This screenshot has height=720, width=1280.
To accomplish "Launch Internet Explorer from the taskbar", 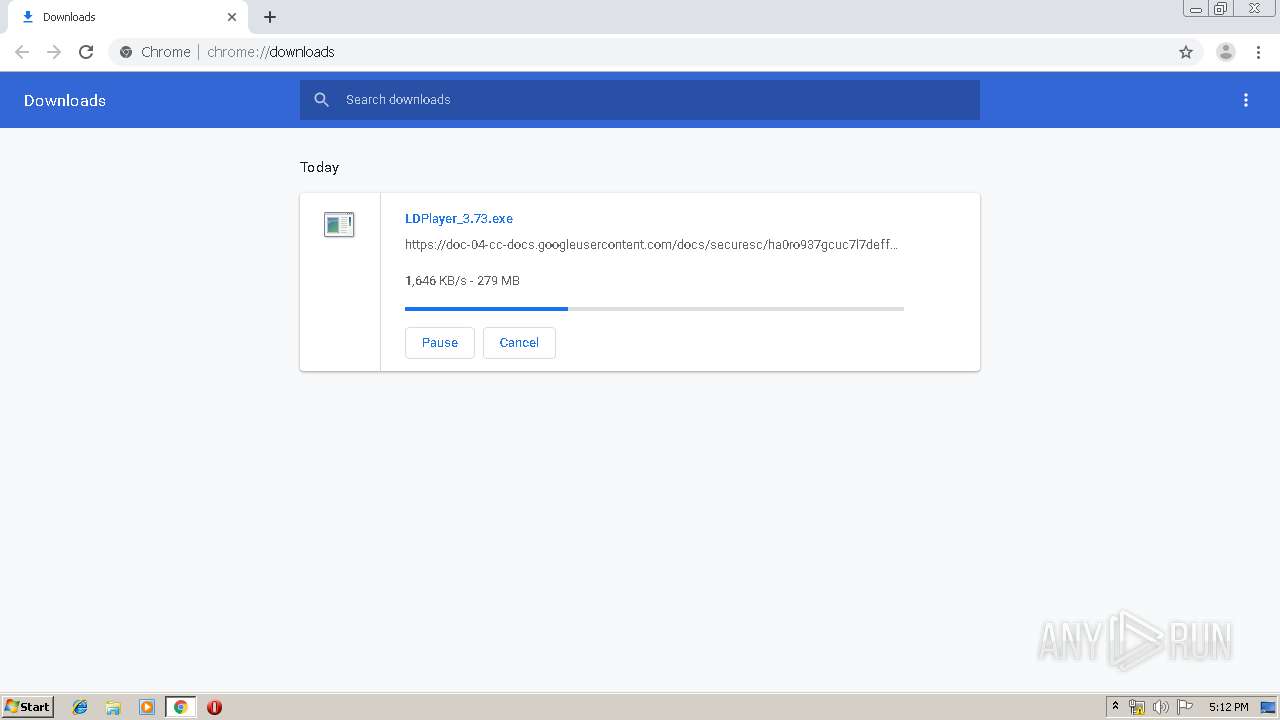I will (80, 707).
